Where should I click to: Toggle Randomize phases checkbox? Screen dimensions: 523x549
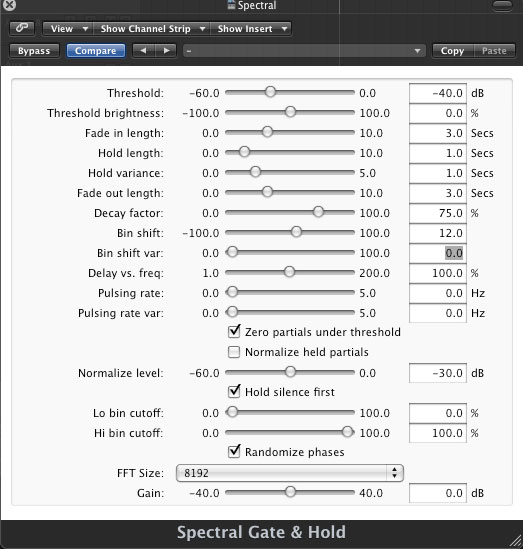point(234,452)
